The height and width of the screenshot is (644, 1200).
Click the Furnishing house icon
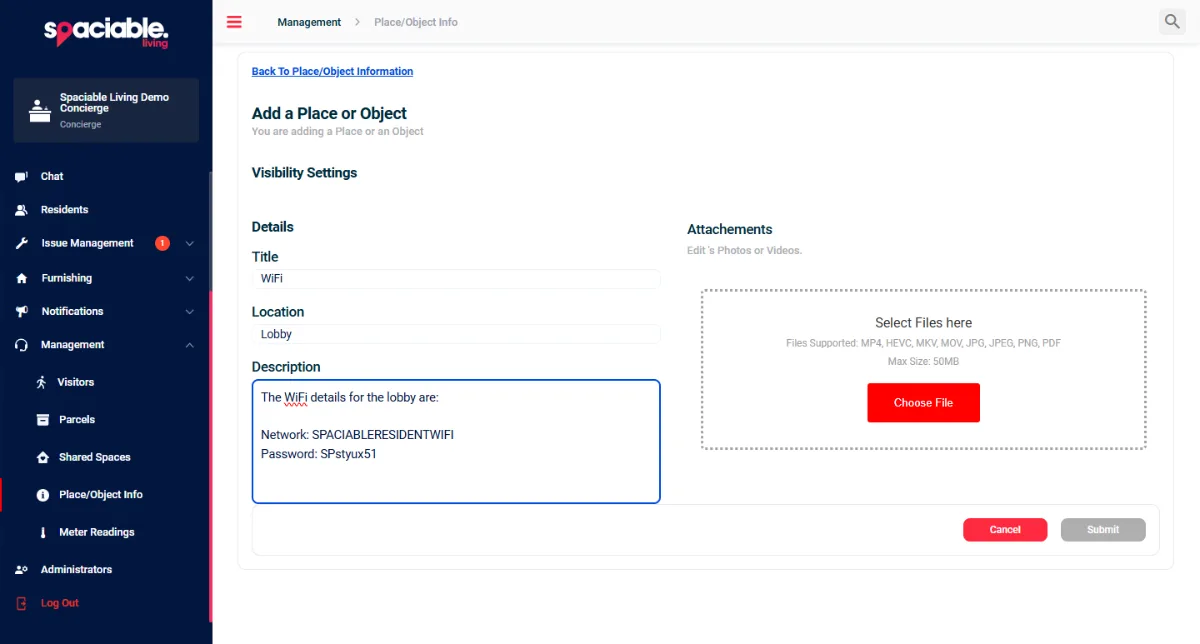click(21, 278)
